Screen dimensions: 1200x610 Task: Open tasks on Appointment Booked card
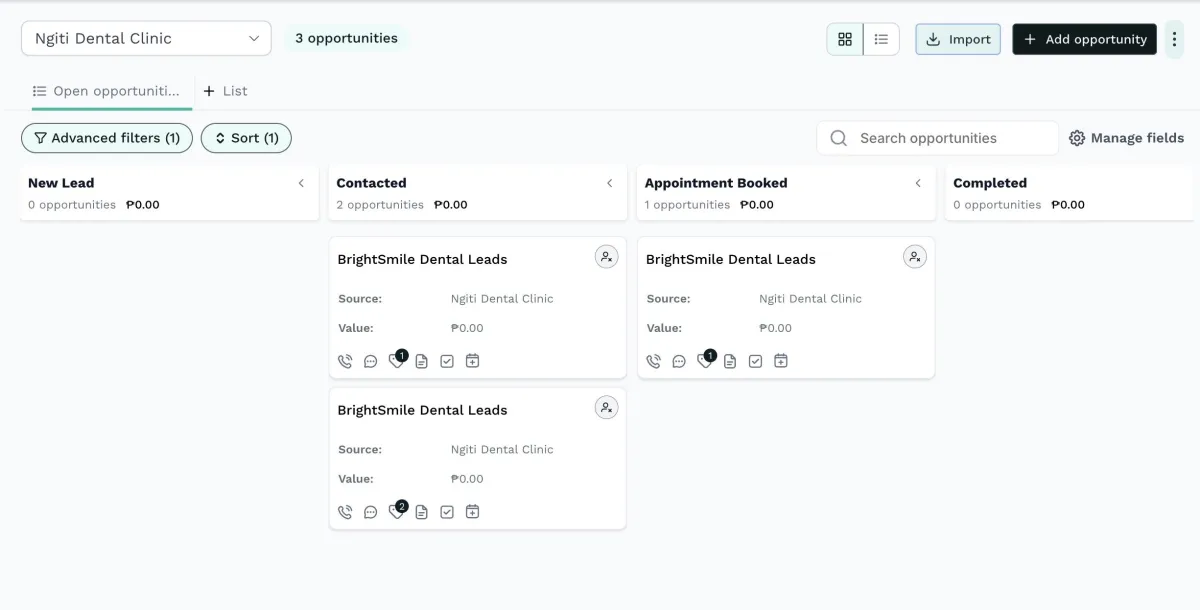(x=755, y=361)
